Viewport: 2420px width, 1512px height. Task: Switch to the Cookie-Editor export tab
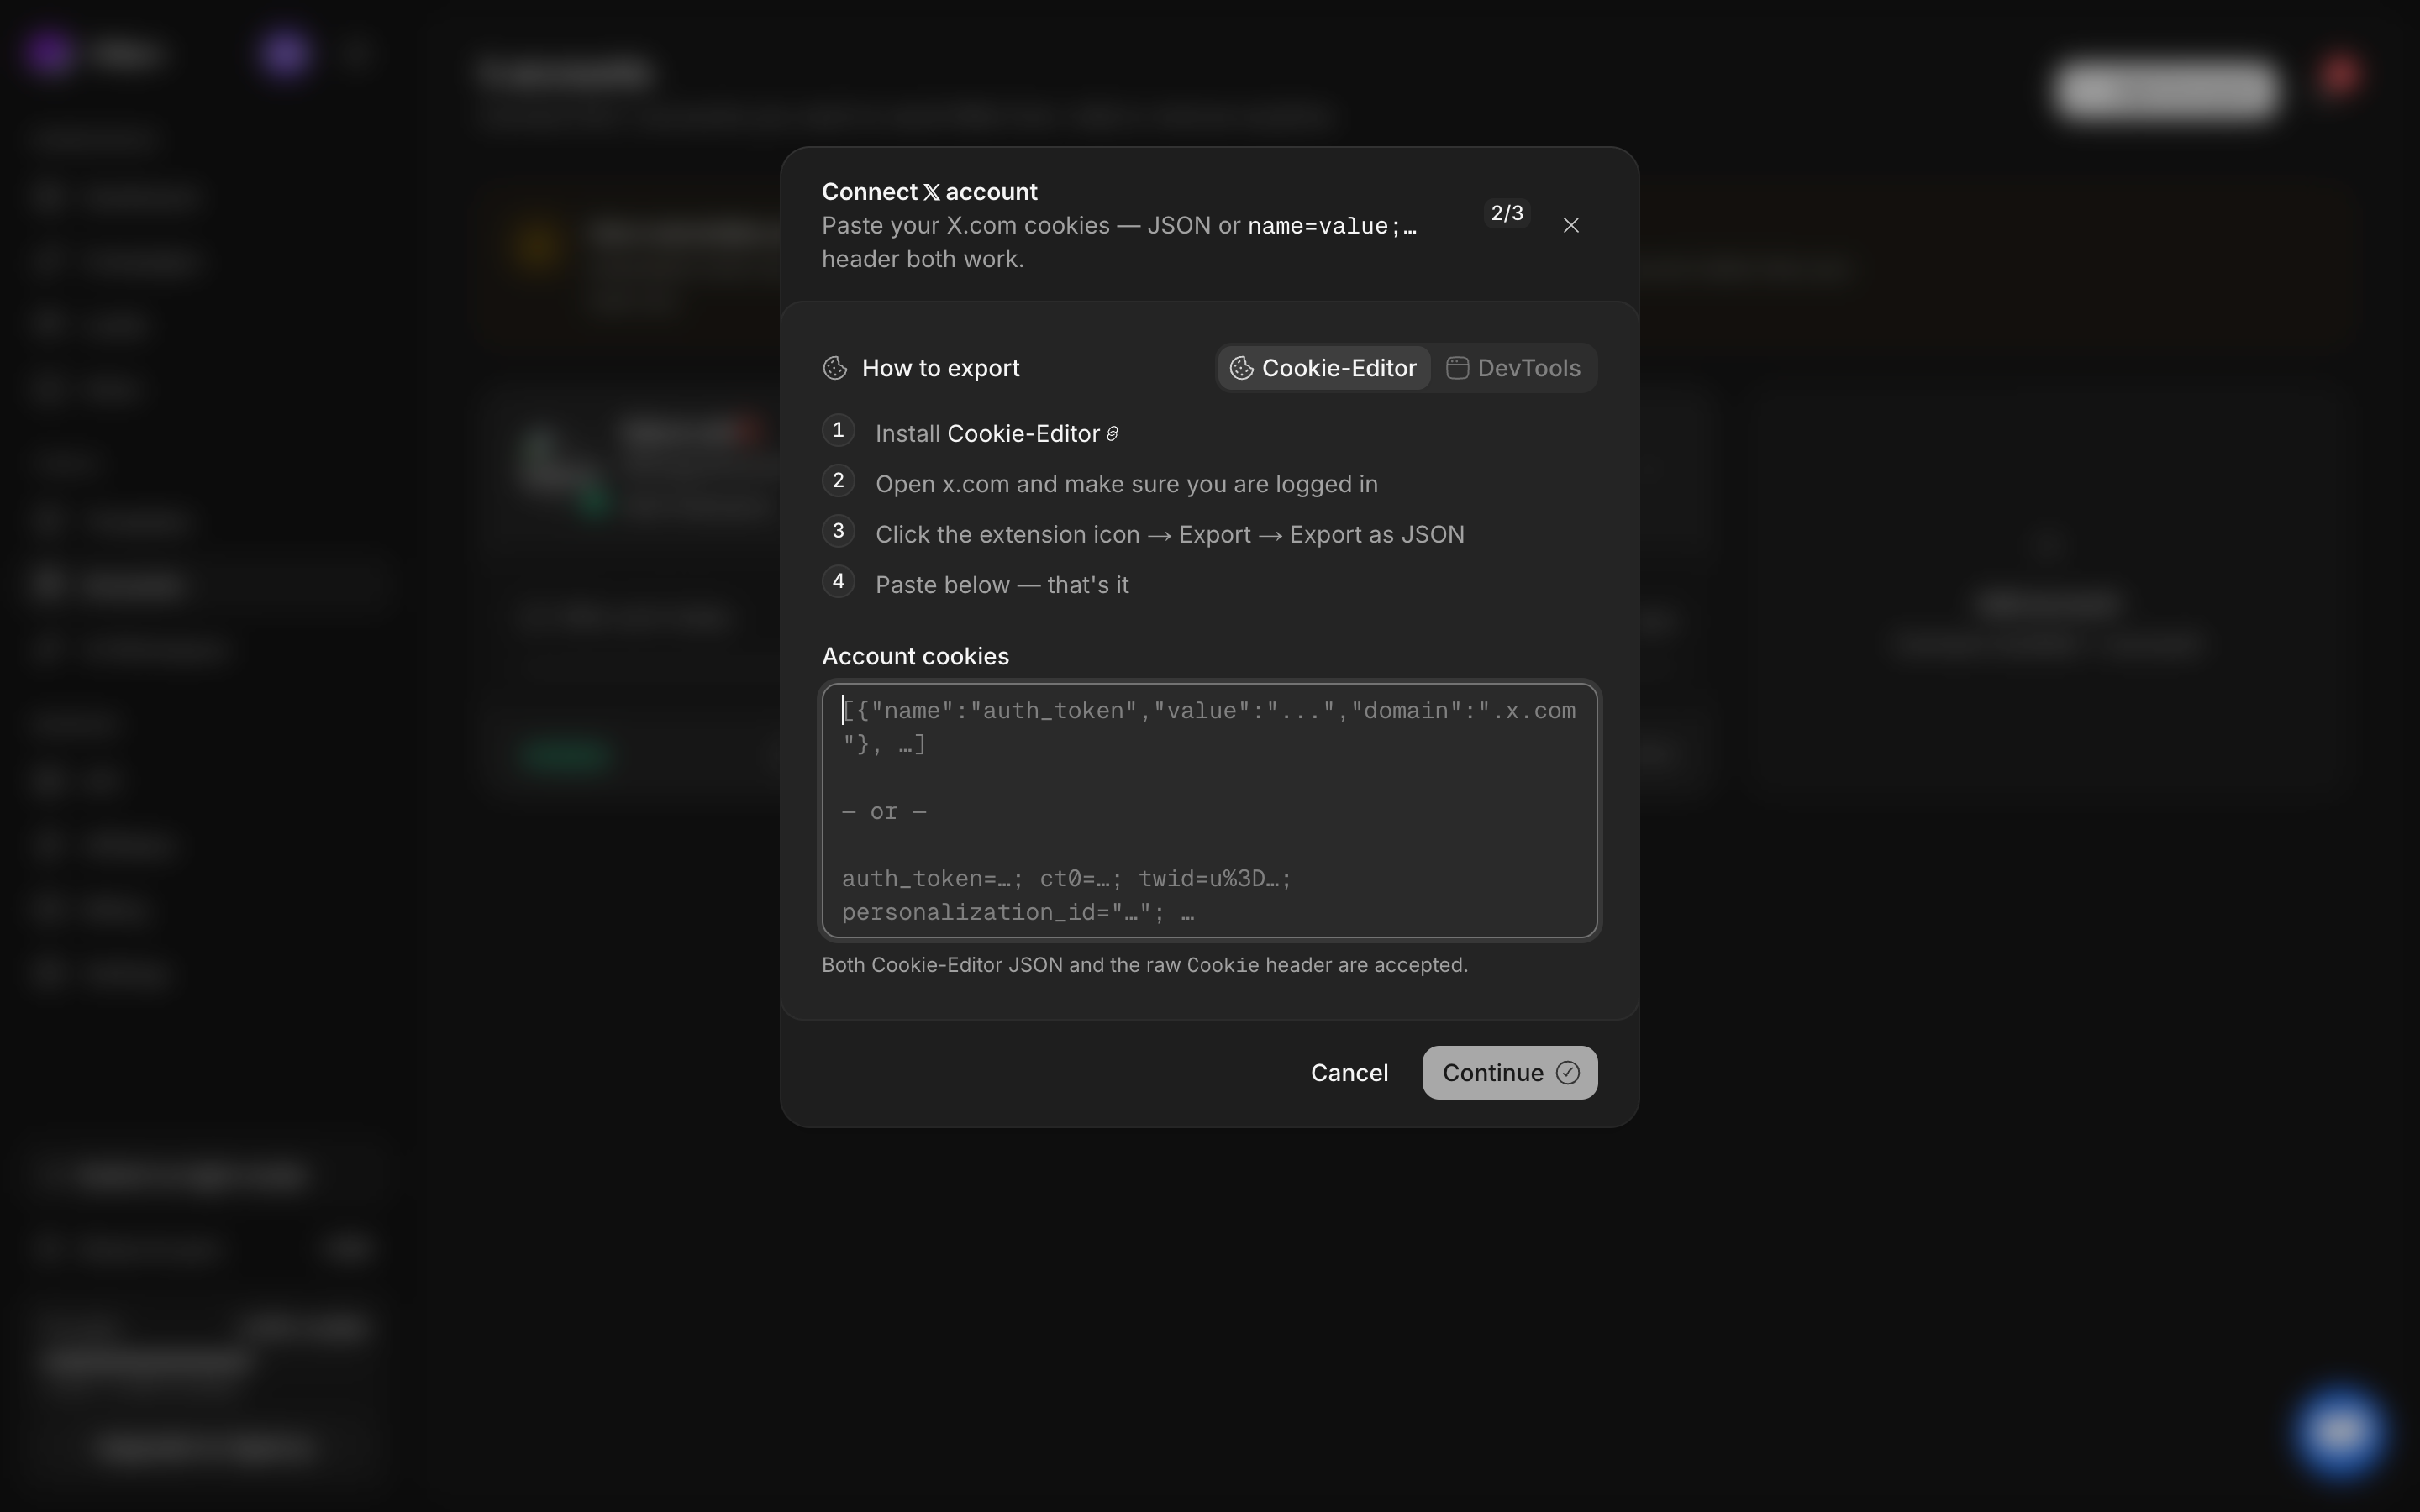coord(1324,368)
